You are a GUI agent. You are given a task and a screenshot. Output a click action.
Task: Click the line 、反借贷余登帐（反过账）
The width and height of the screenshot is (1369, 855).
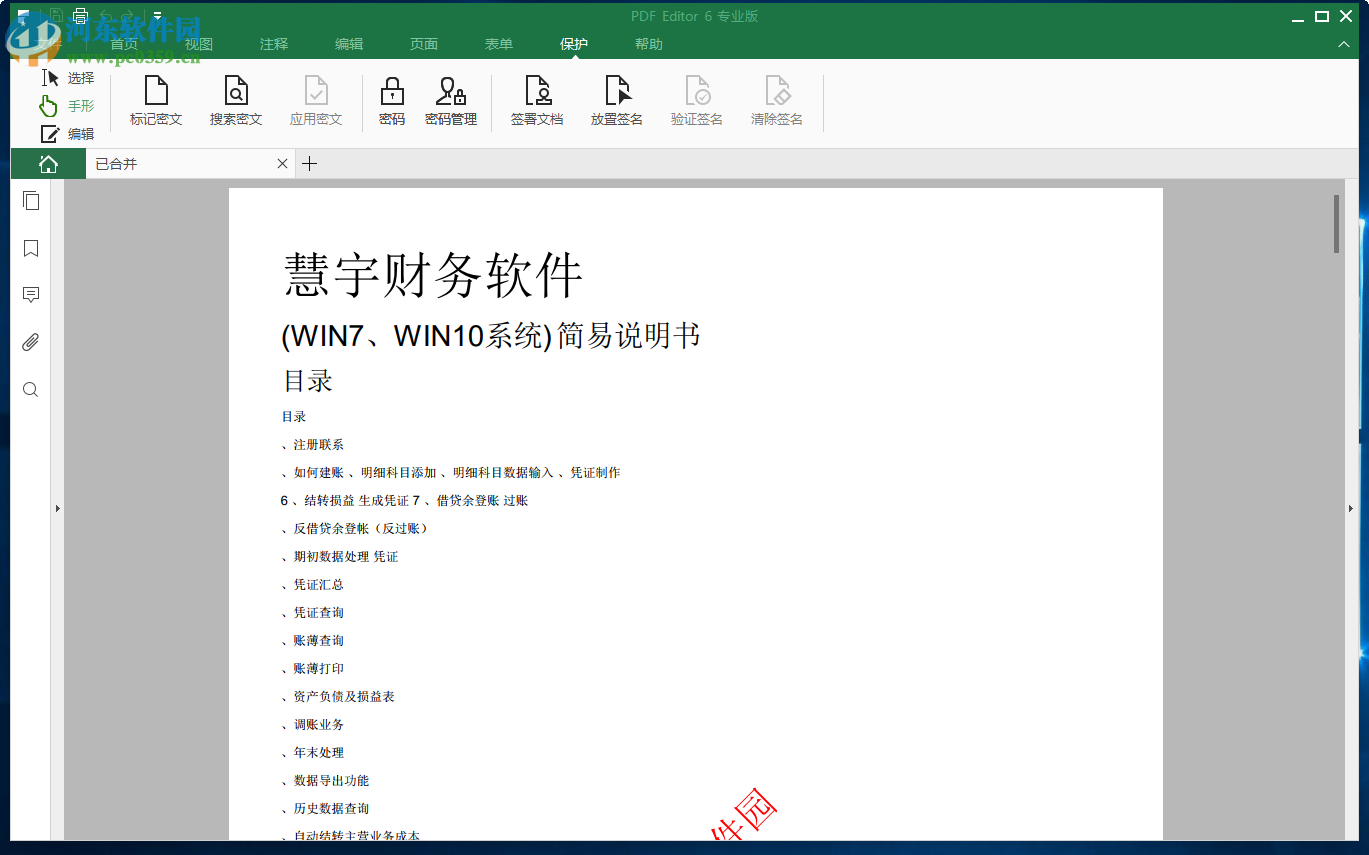pos(357,529)
